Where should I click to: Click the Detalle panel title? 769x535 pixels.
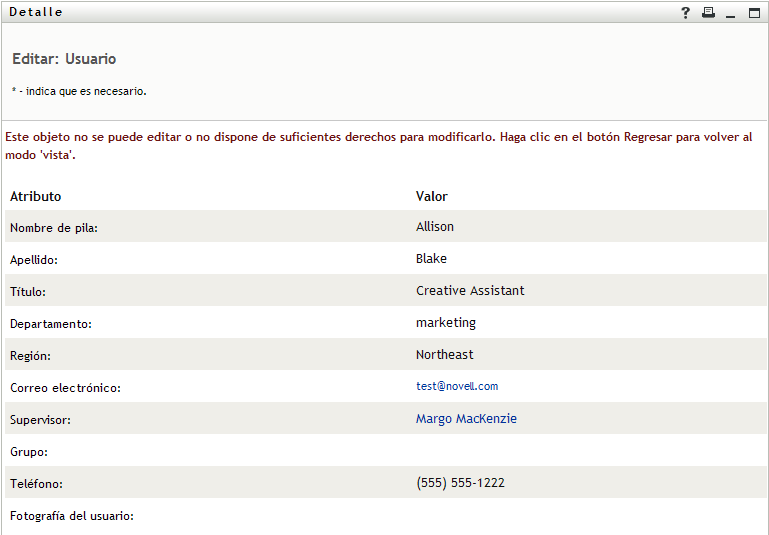coord(36,12)
